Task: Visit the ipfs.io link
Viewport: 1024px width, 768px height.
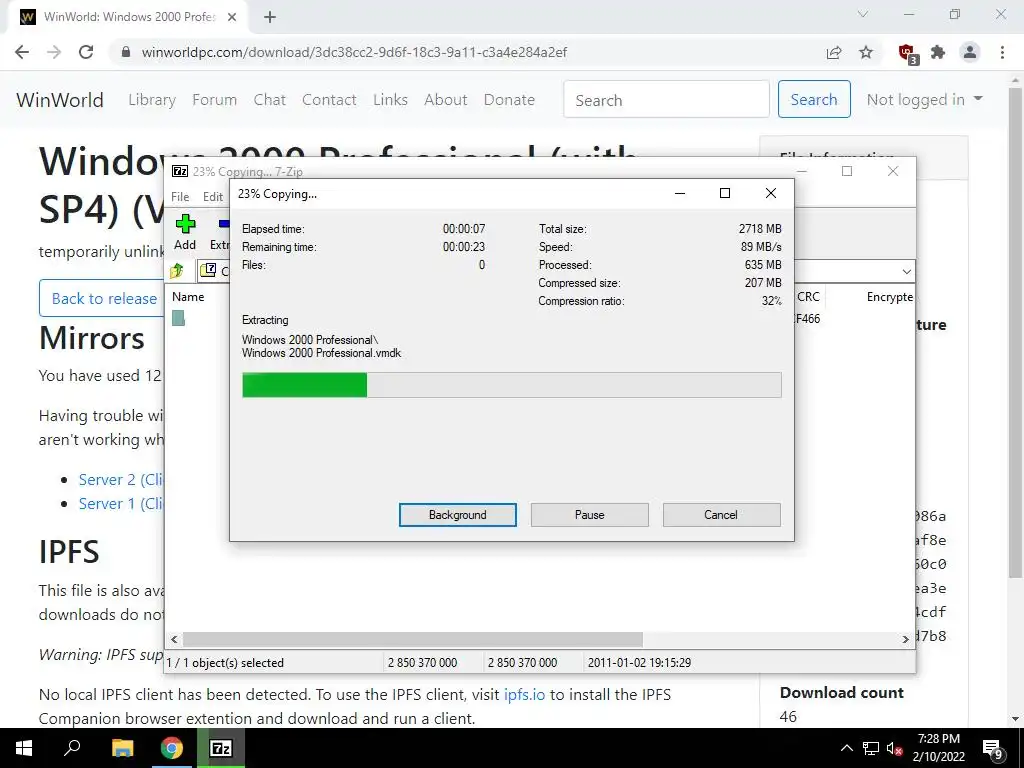Action: (524, 694)
